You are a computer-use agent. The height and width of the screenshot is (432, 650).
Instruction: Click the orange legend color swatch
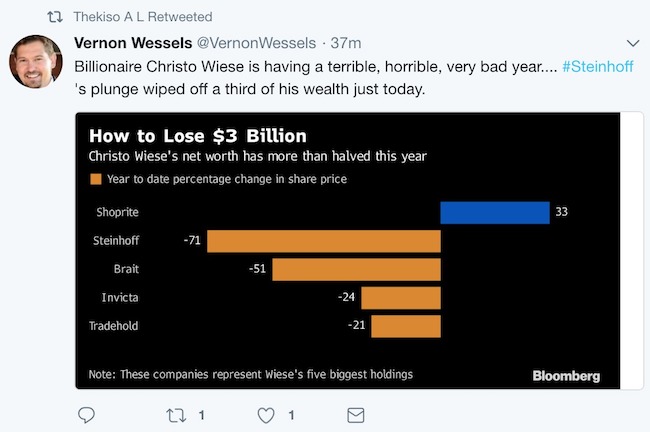point(96,179)
